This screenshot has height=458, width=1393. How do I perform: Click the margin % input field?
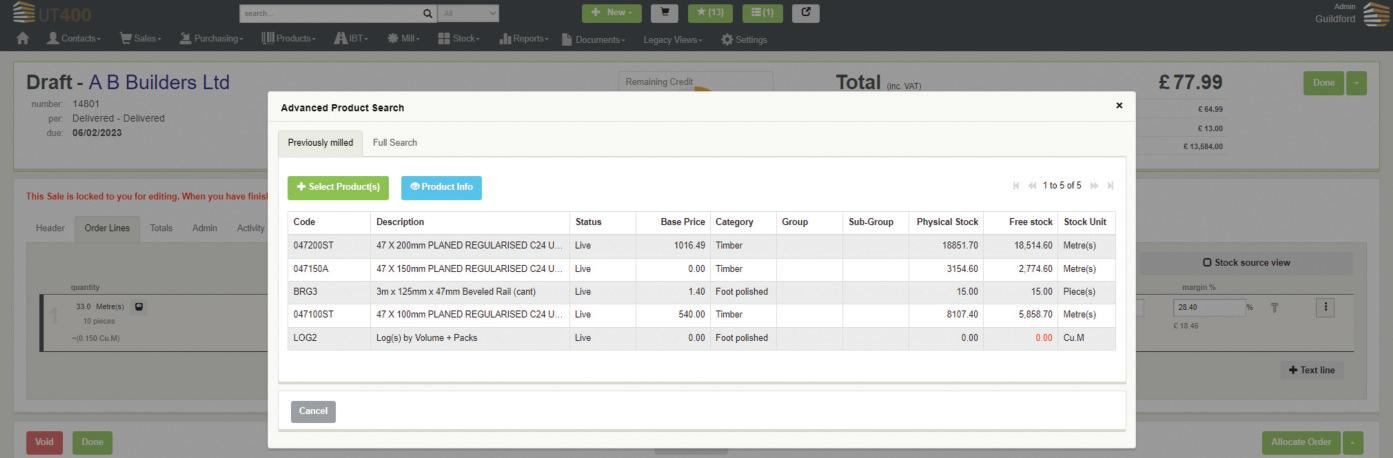click(1209, 307)
